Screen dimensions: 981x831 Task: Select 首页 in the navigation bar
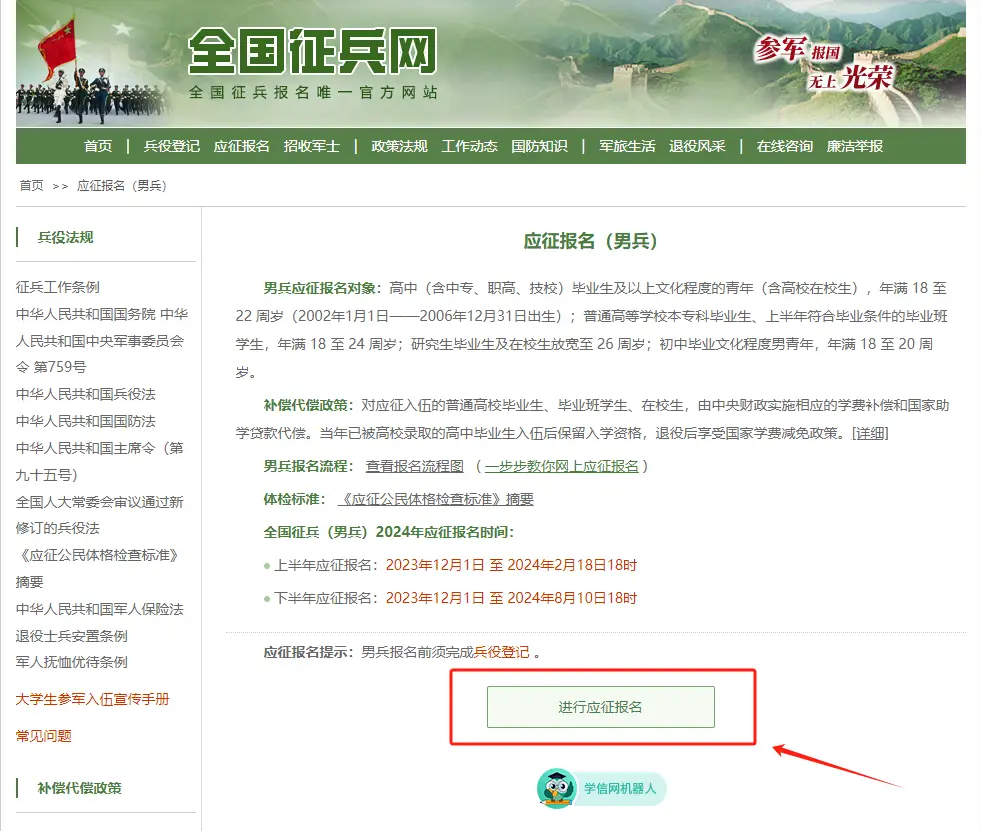pyautogui.click(x=98, y=145)
